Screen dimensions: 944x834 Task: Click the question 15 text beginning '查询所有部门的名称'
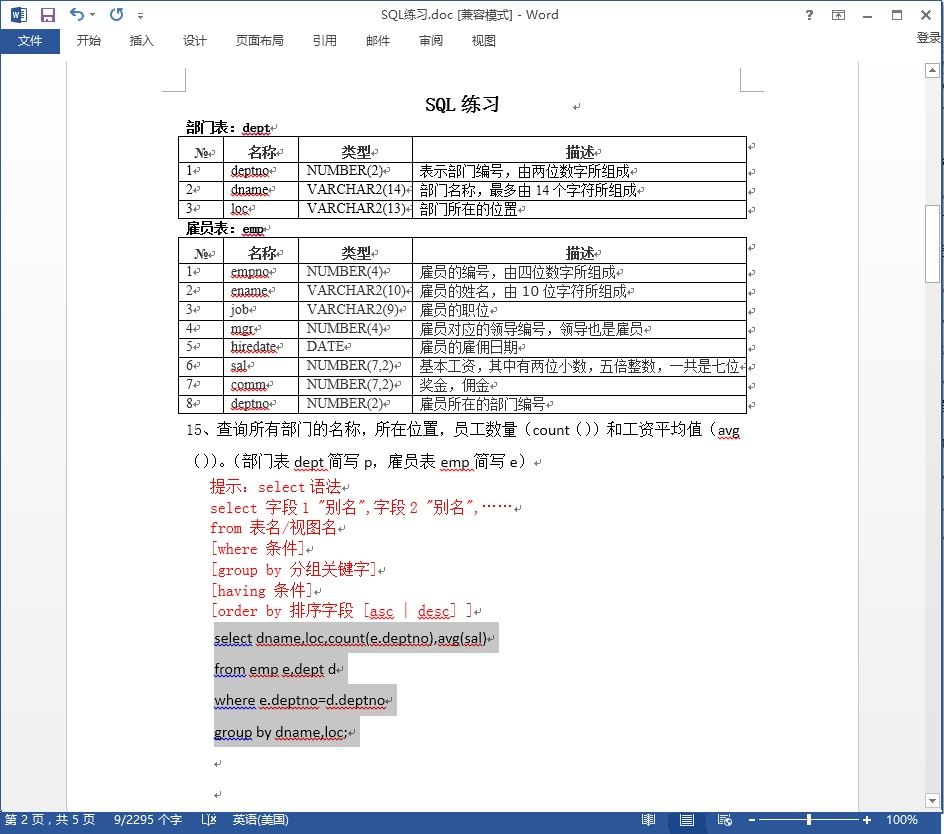(x=463, y=446)
